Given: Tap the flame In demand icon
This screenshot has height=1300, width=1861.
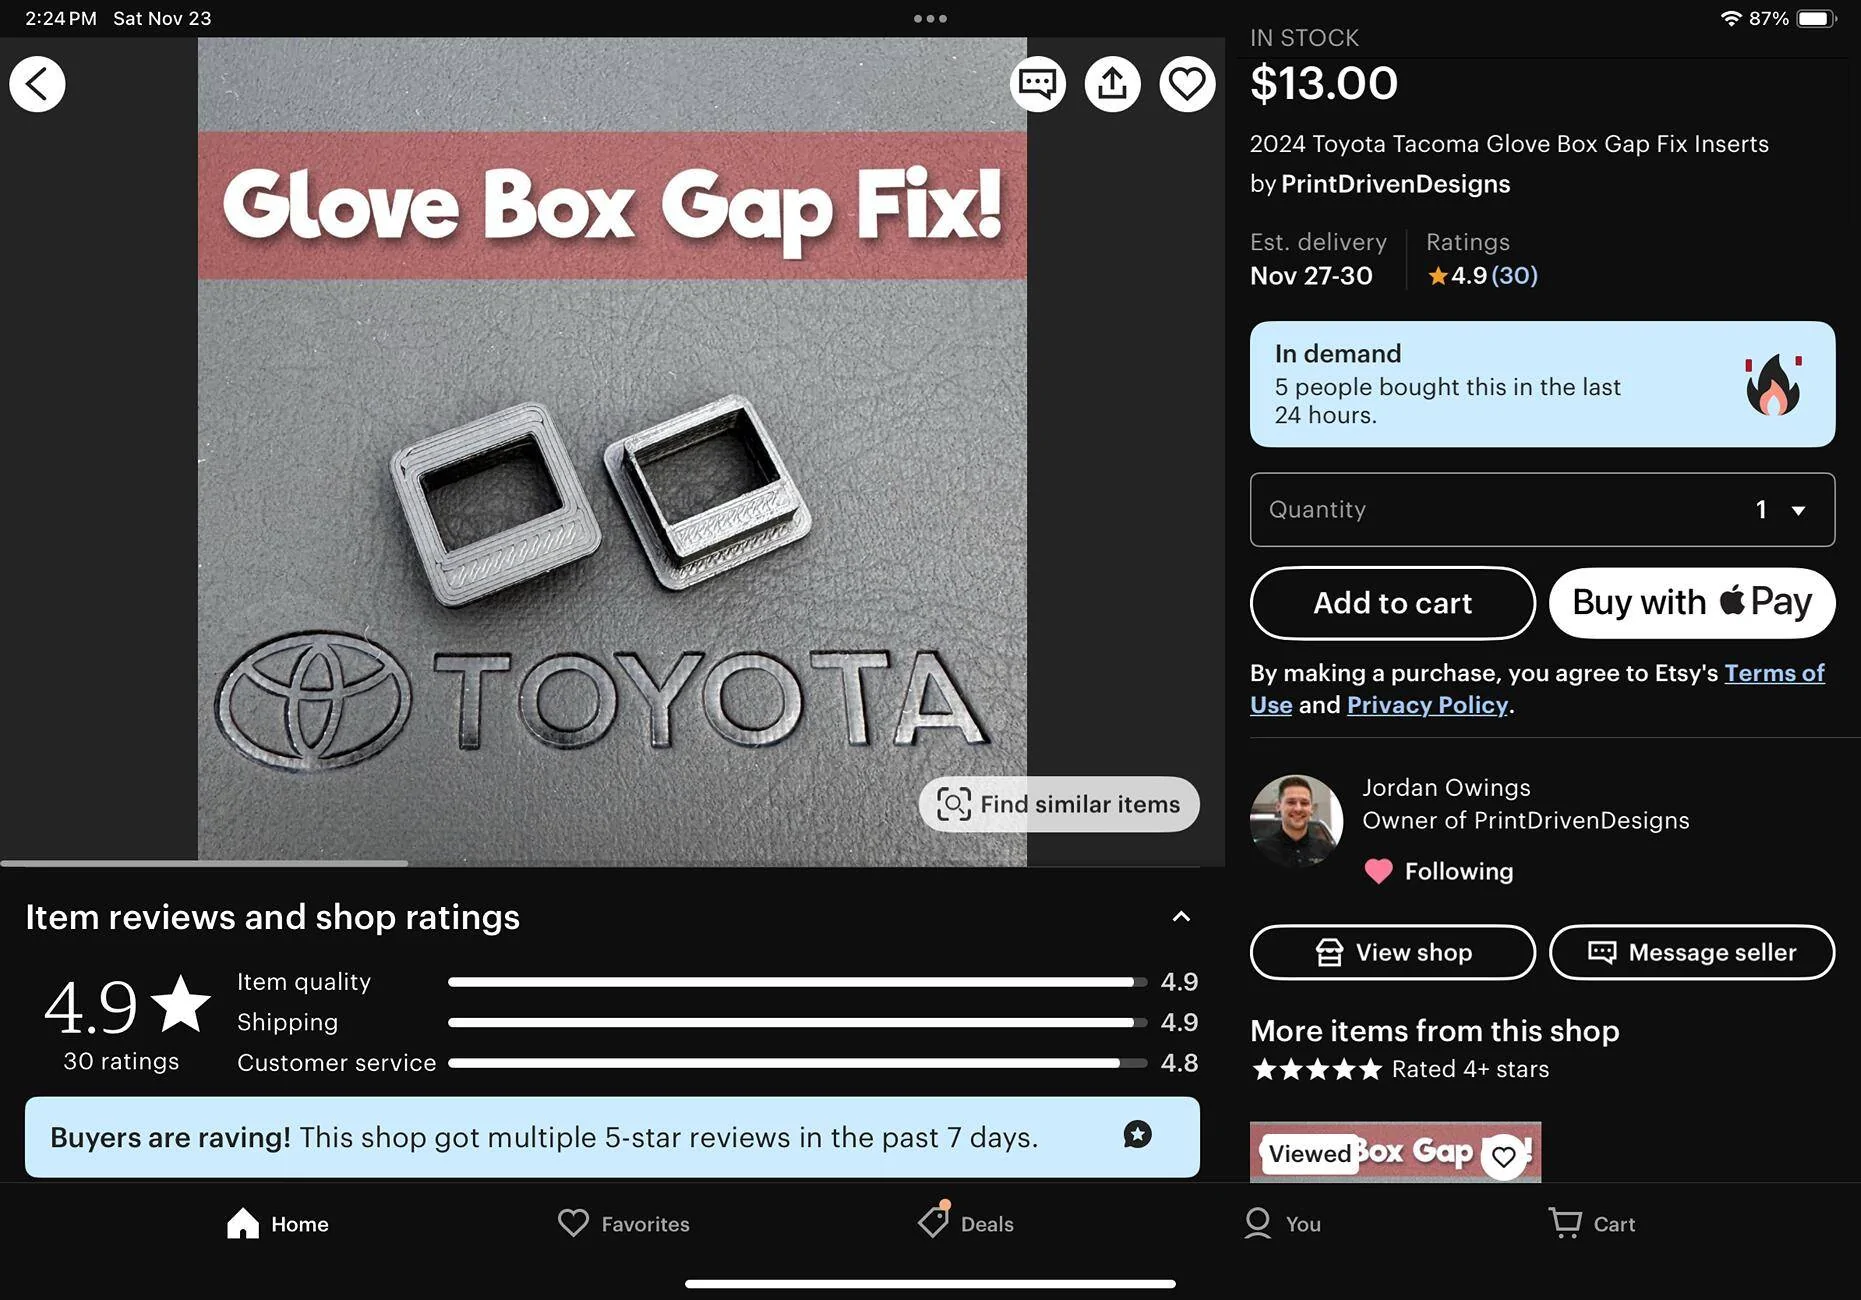Looking at the screenshot, I should (x=1773, y=384).
